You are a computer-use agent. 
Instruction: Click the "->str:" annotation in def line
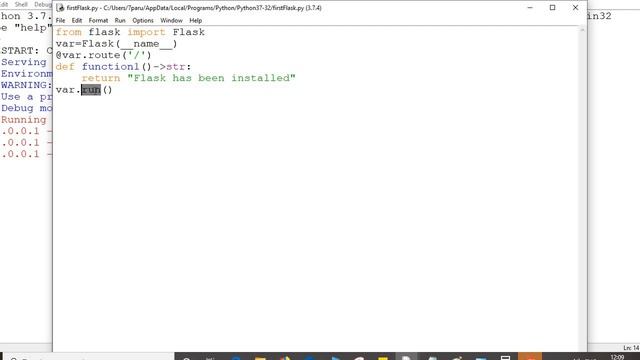click(x=172, y=67)
